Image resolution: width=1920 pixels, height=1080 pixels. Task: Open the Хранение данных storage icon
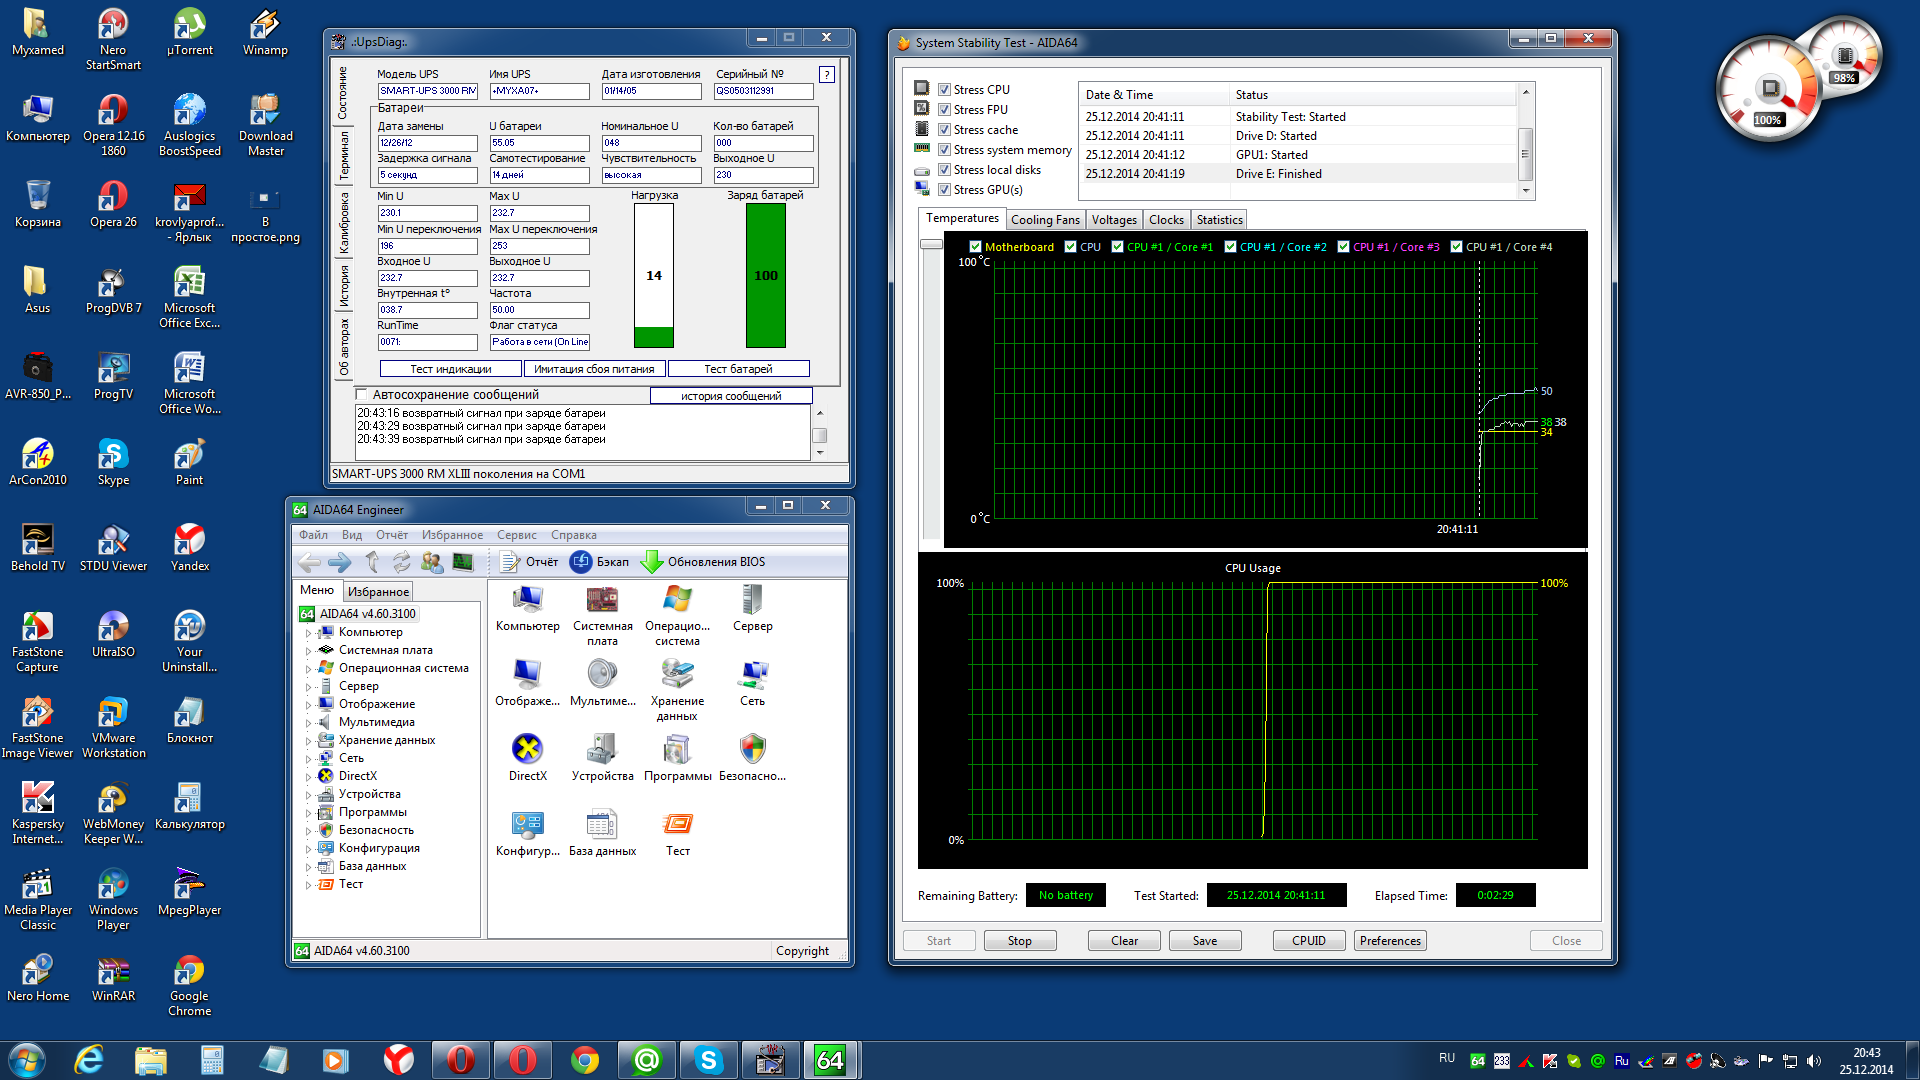(x=677, y=675)
